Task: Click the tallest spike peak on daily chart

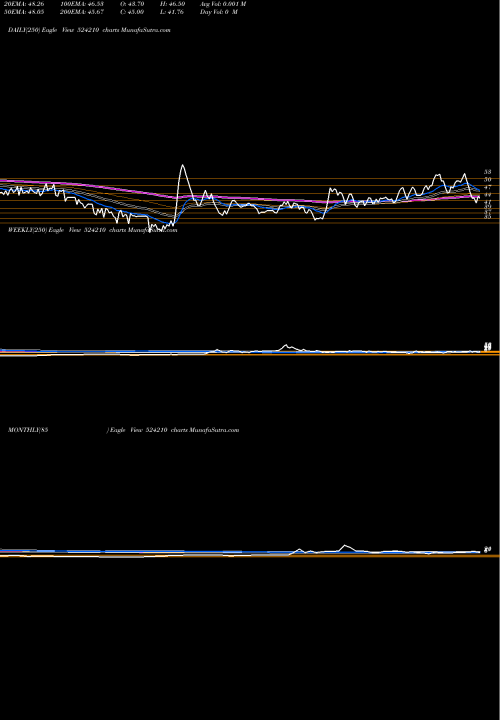Action: [183, 165]
